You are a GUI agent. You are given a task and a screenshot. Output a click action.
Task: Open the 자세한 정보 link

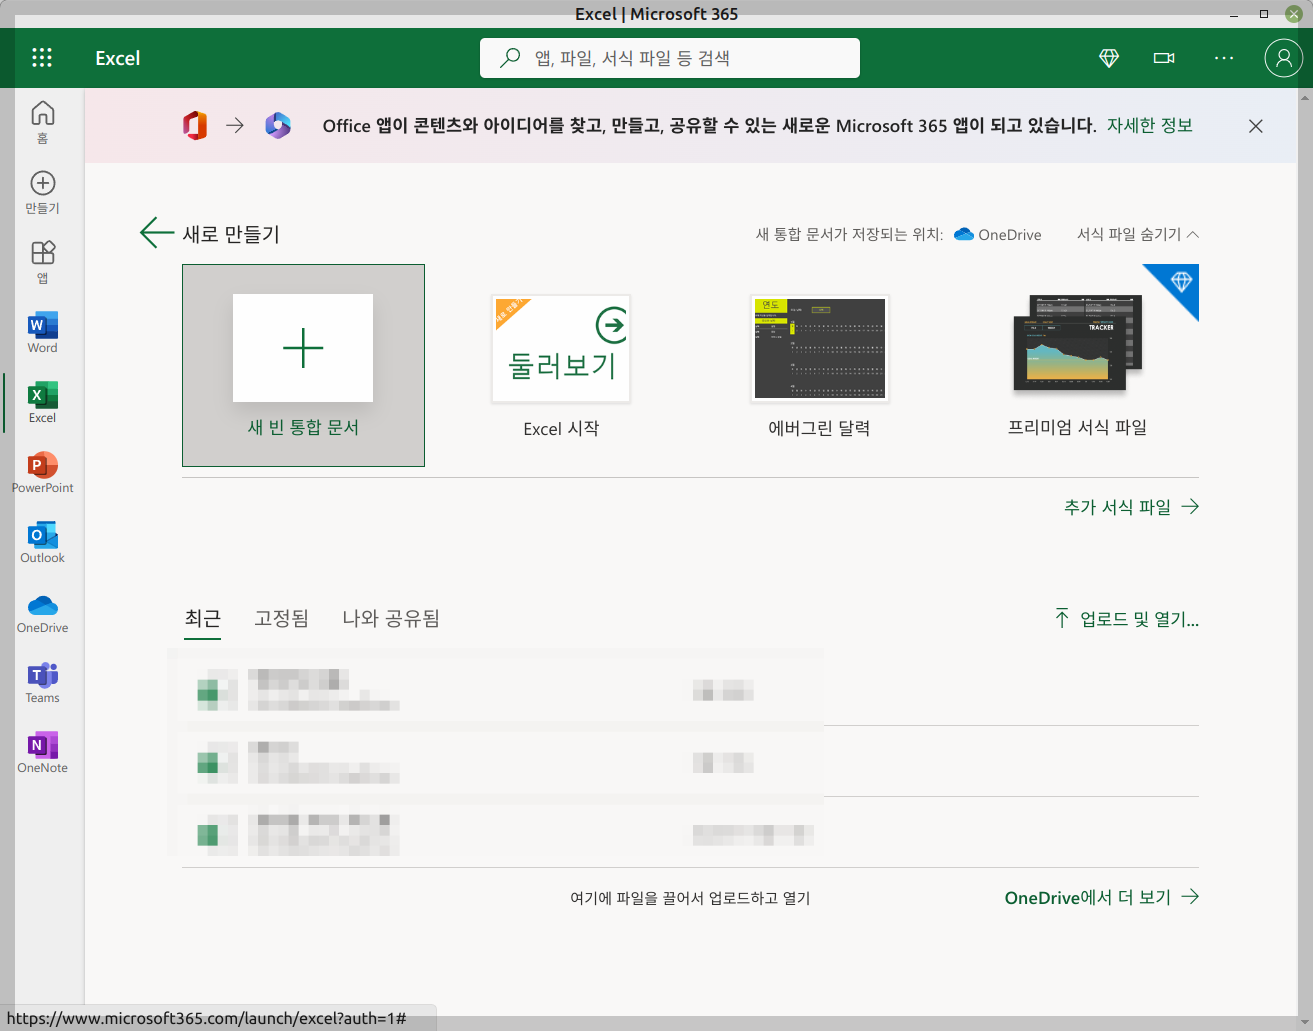click(1150, 125)
